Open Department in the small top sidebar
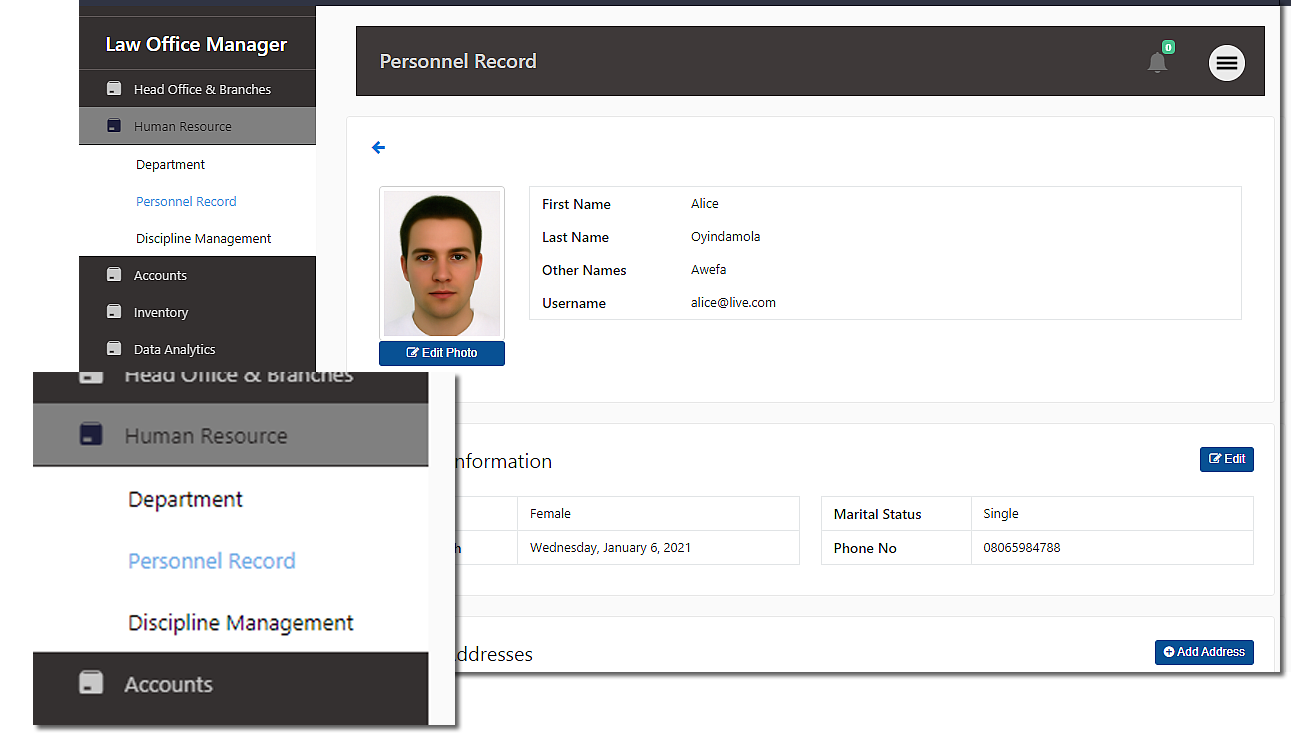 point(170,165)
